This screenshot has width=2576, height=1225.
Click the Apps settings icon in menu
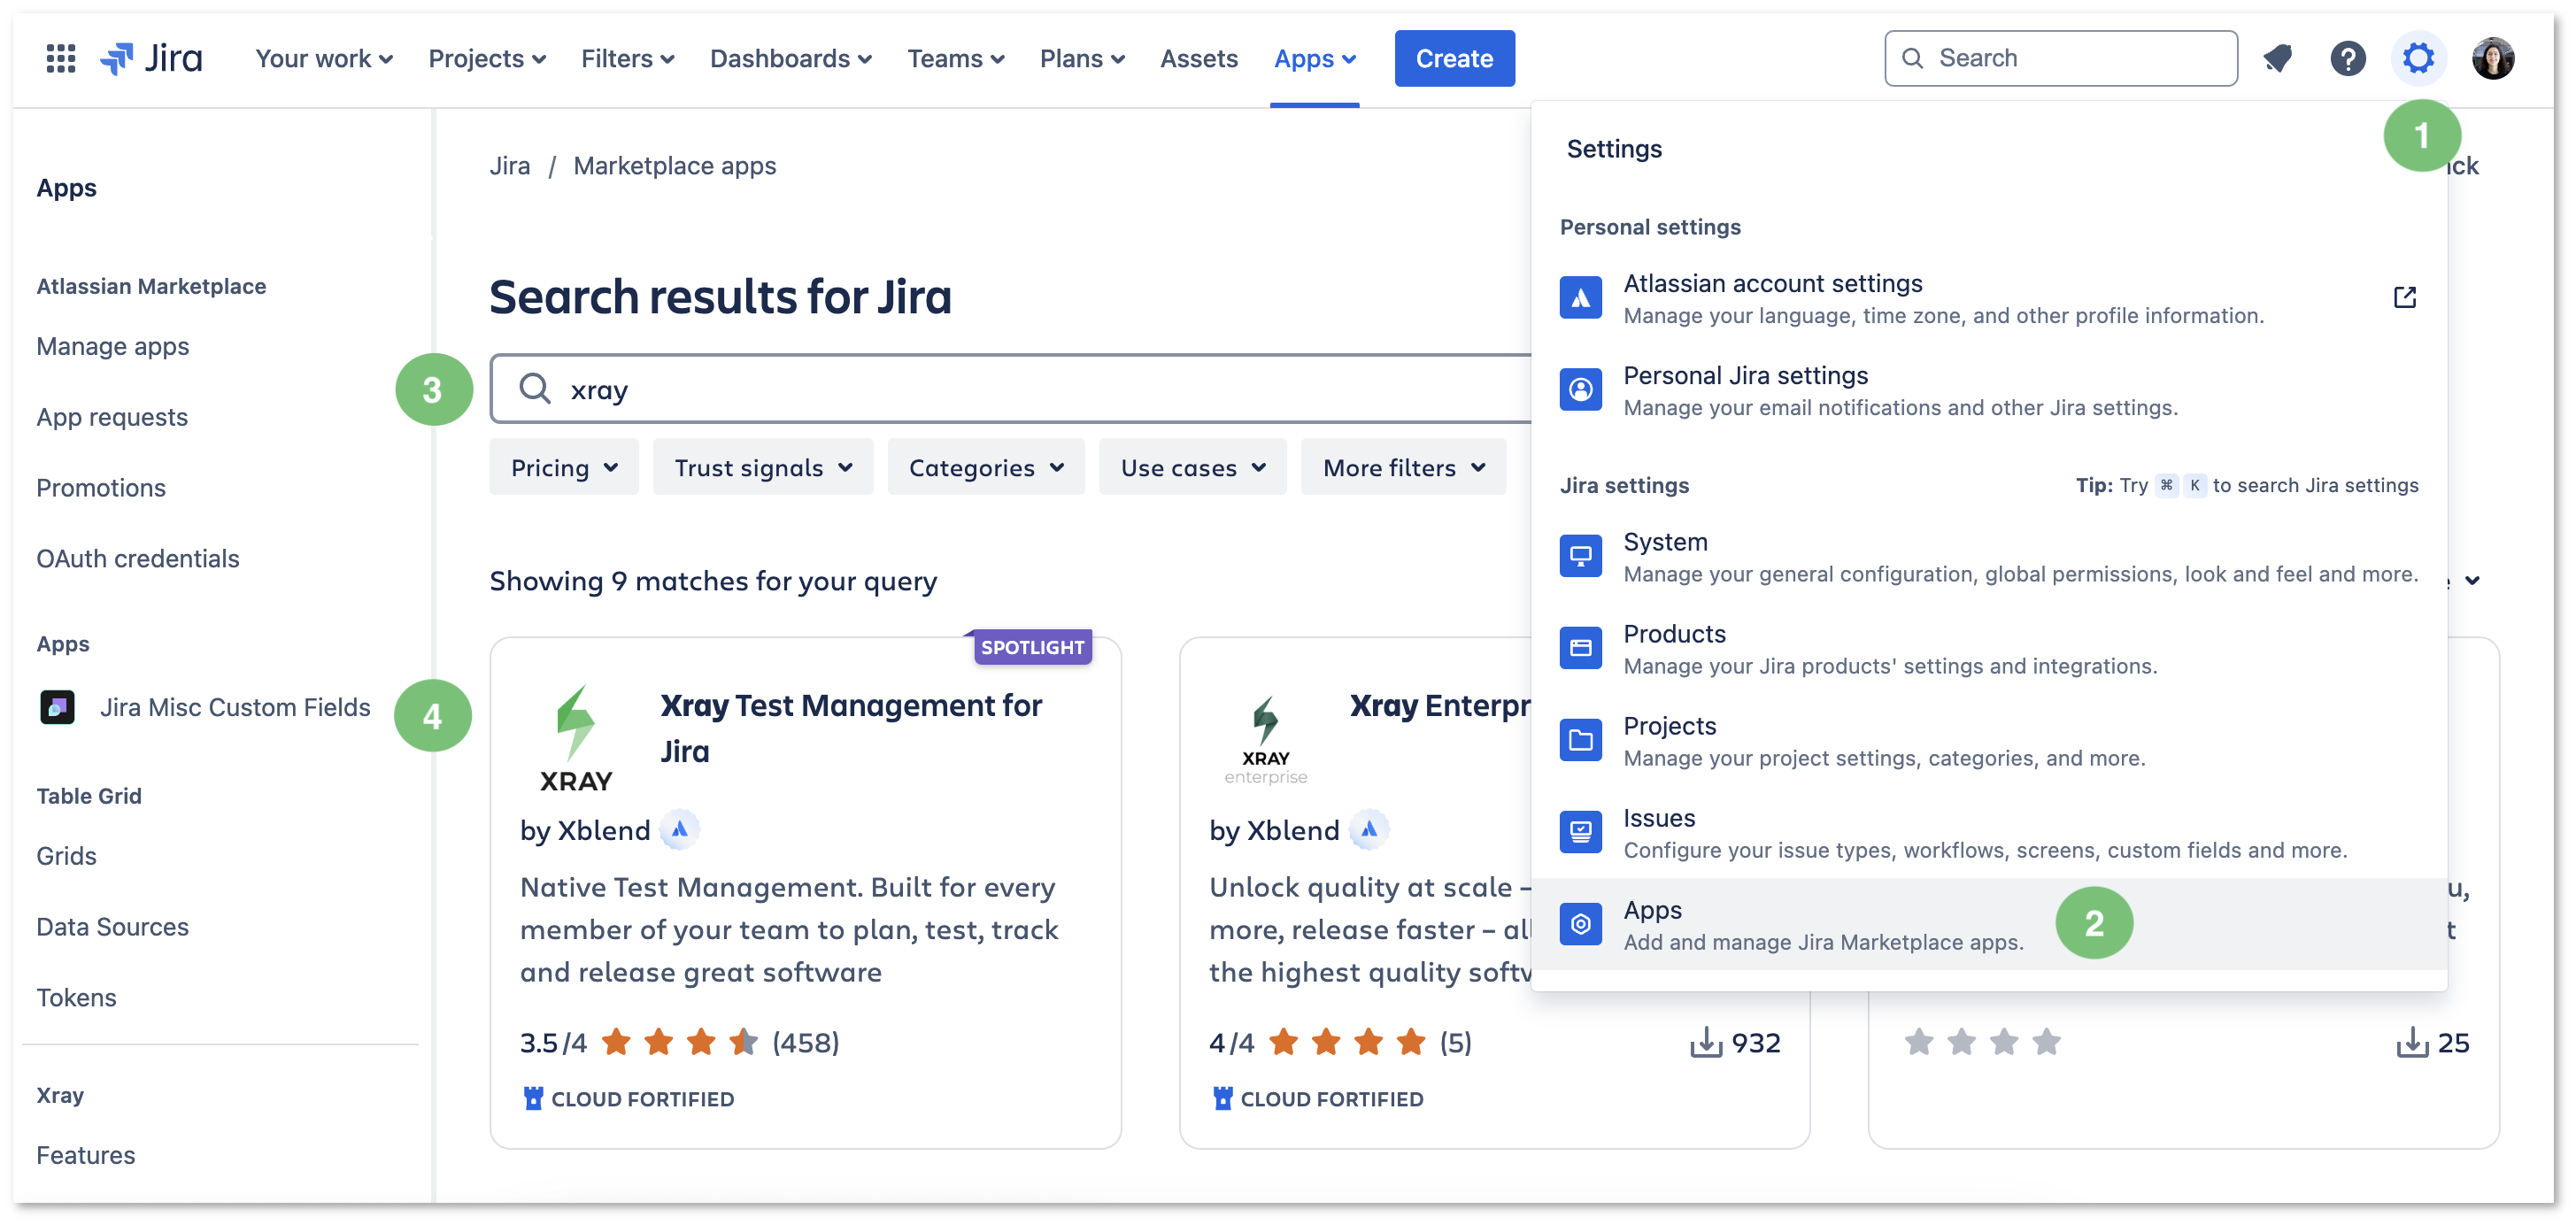coord(1580,924)
